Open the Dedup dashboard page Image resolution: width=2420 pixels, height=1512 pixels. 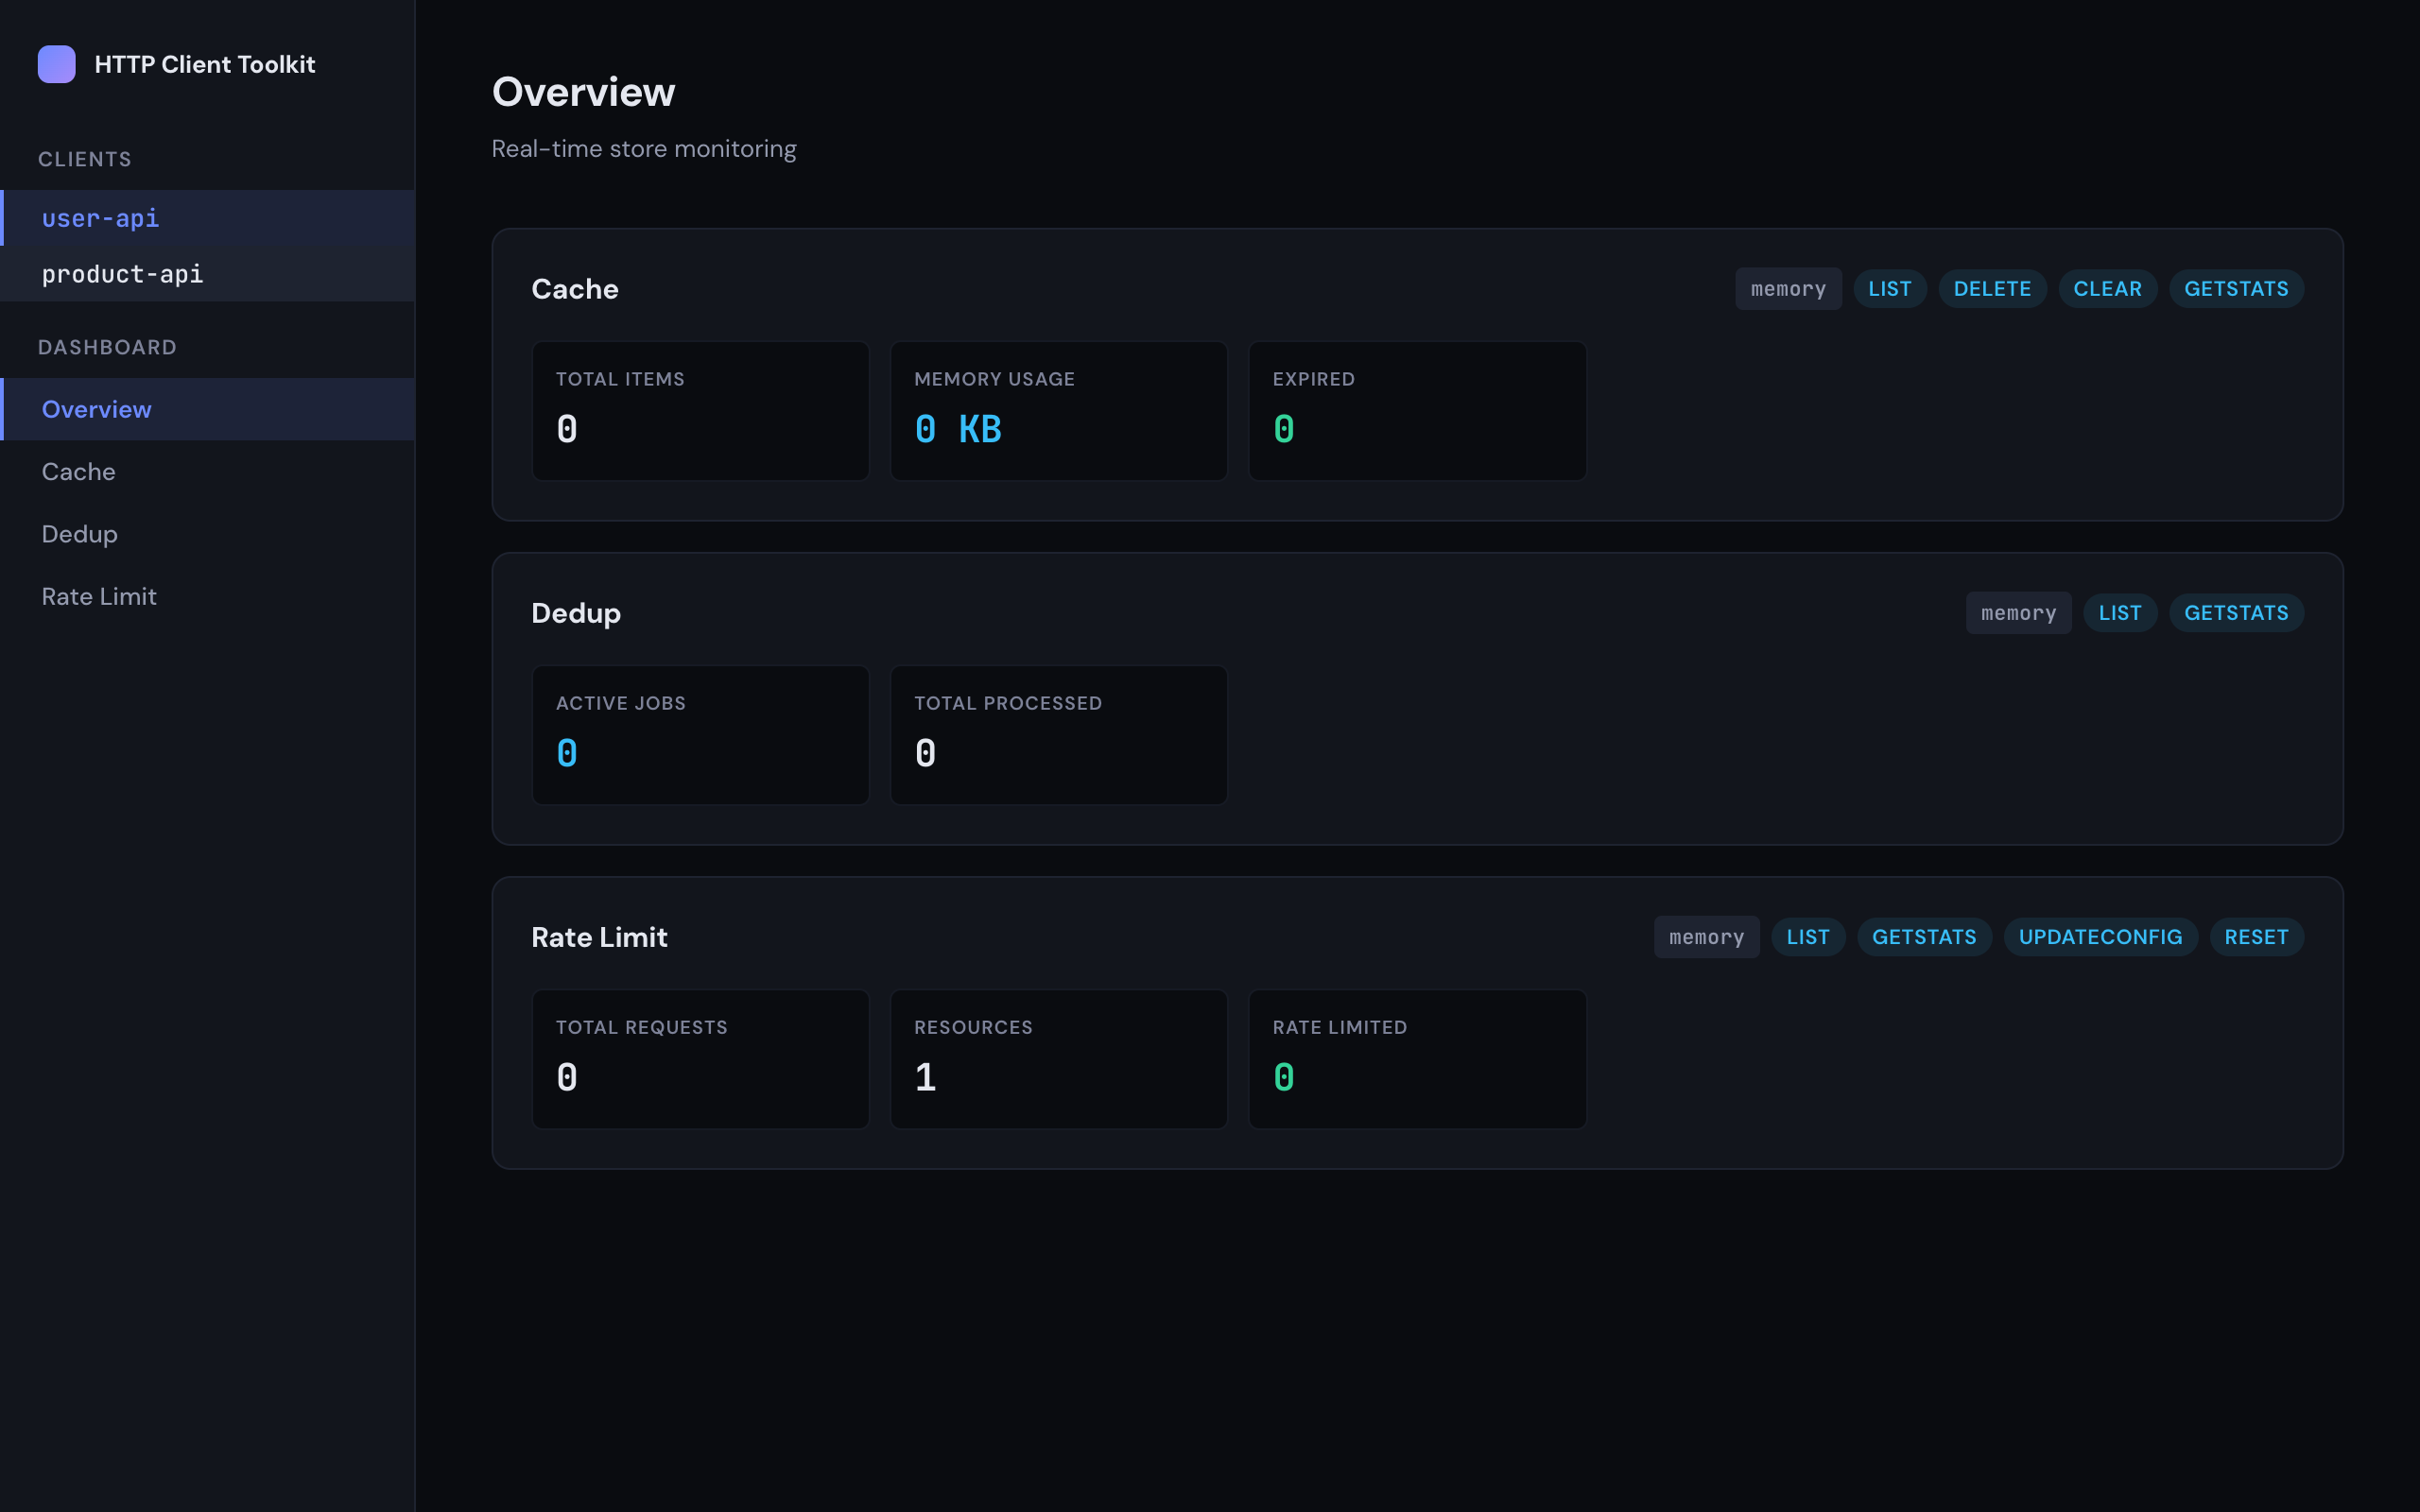point(79,533)
